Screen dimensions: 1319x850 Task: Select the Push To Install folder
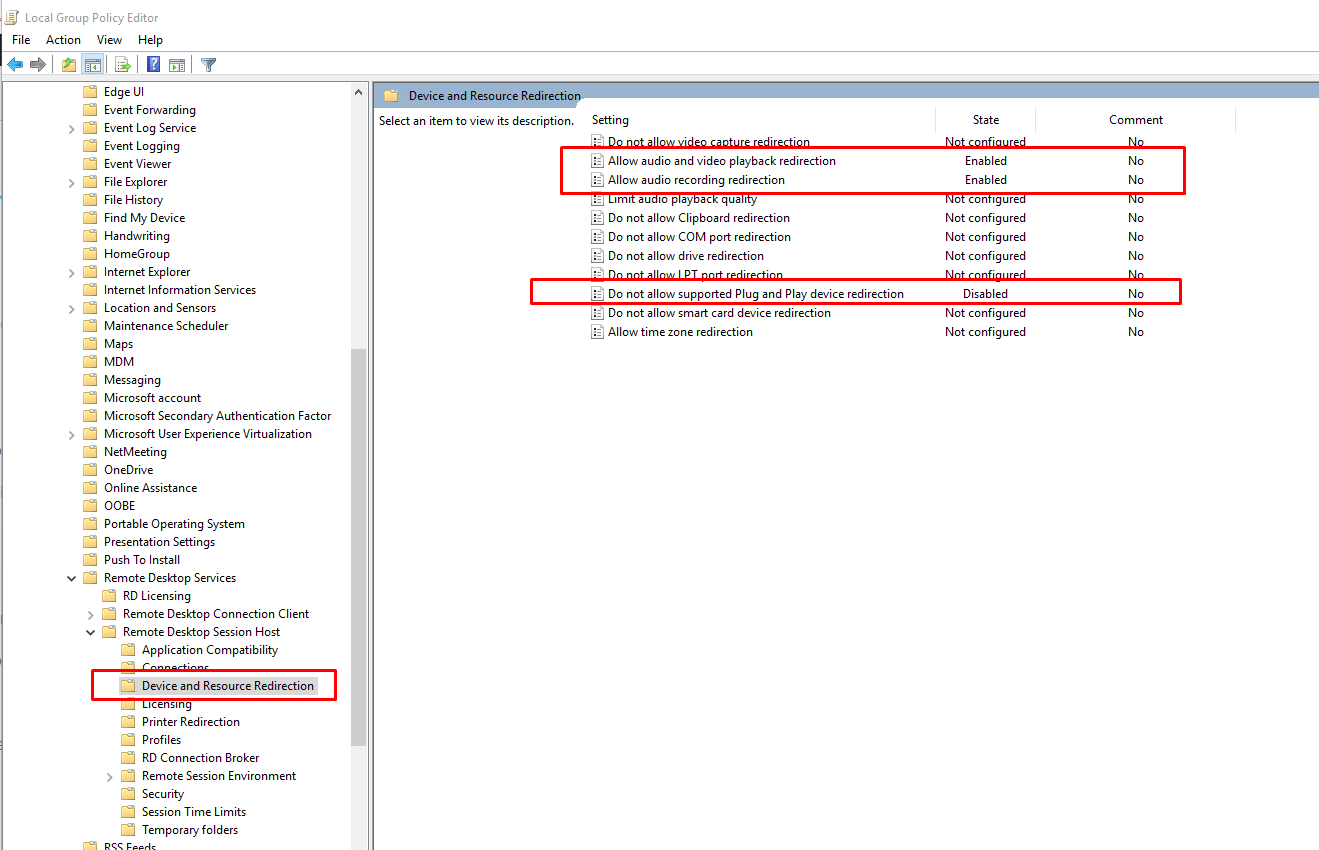tap(142, 560)
